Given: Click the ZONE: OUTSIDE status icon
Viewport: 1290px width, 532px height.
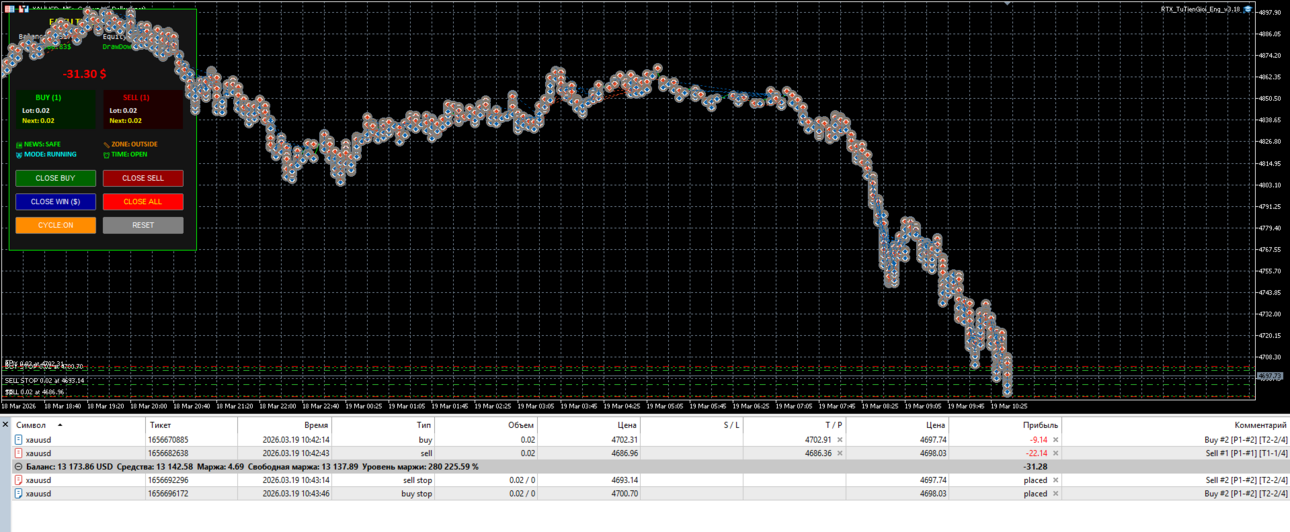Looking at the screenshot, I should click(107, 145).
